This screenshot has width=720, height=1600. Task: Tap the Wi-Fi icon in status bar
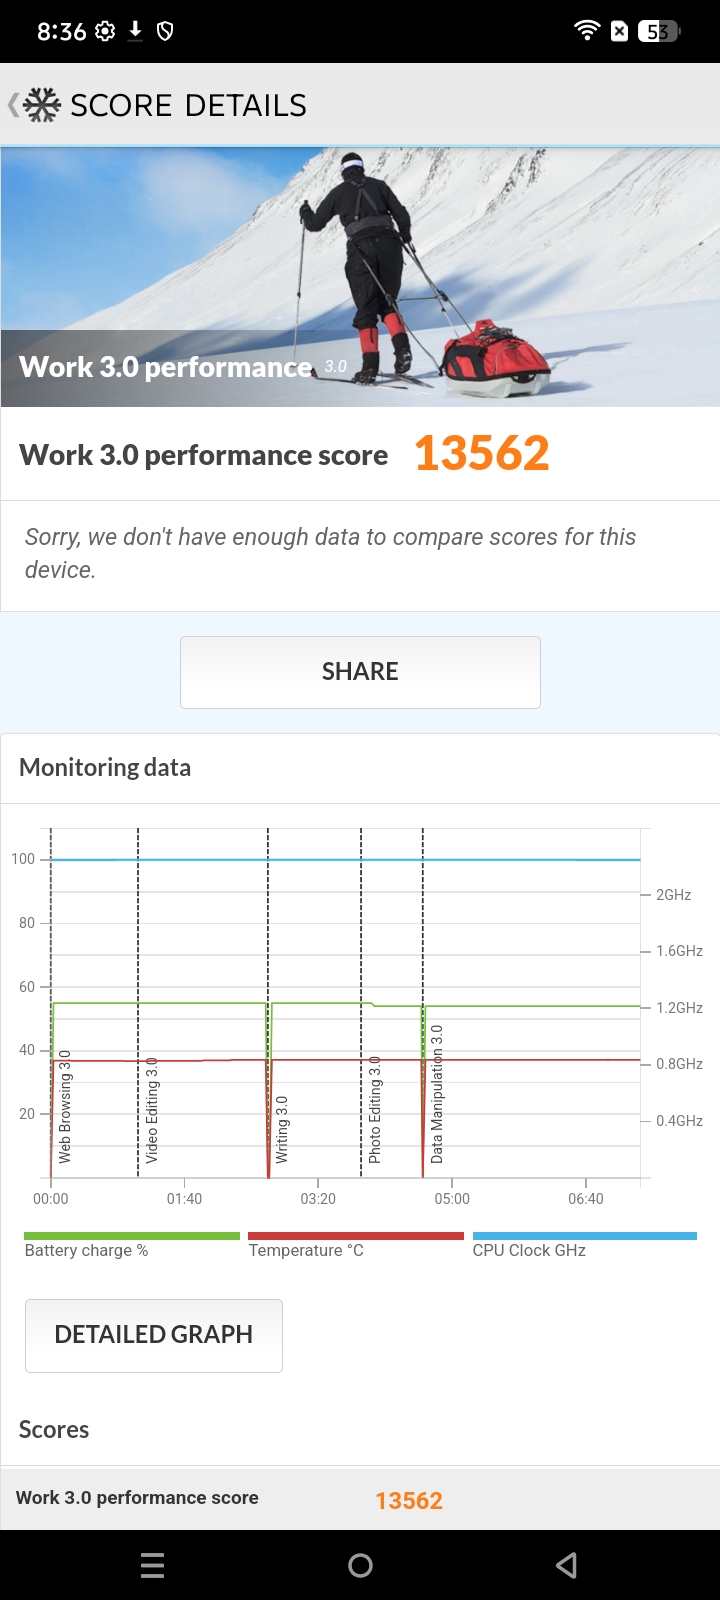tap(587, 31)
